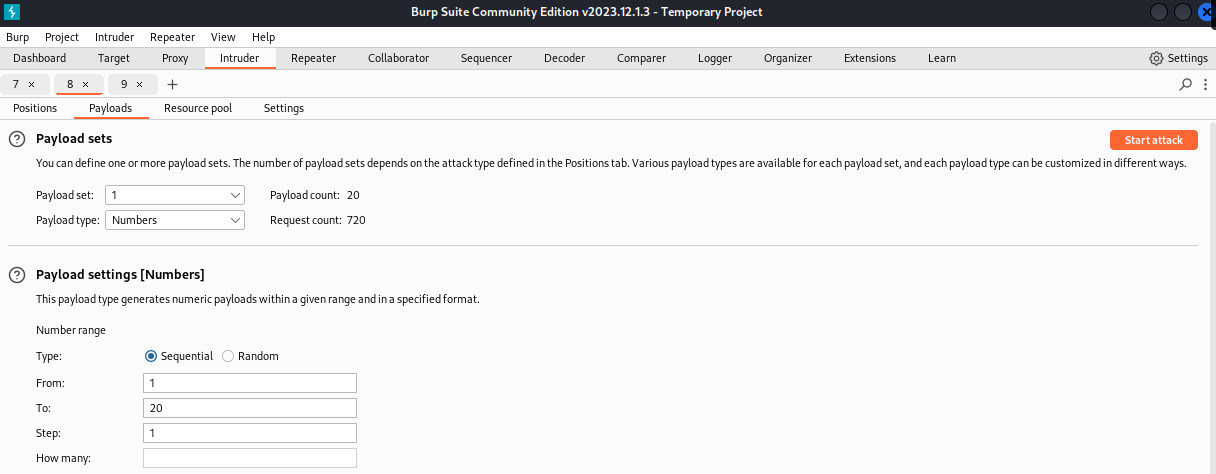Switch to the main Repeater tab
This screenshot has height=474, width=1216.
[313, 58]
